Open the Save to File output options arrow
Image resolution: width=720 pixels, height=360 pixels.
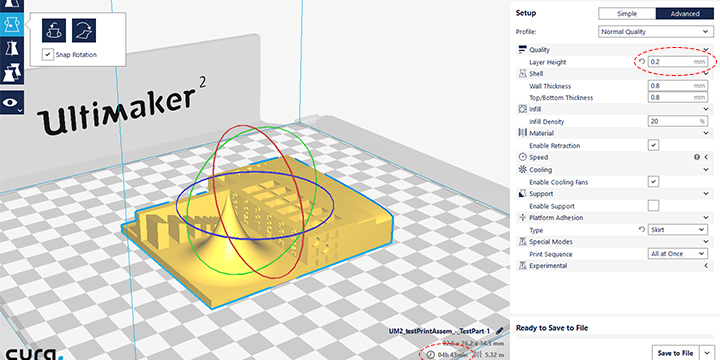pyautogui.click(x=706, y=353)
